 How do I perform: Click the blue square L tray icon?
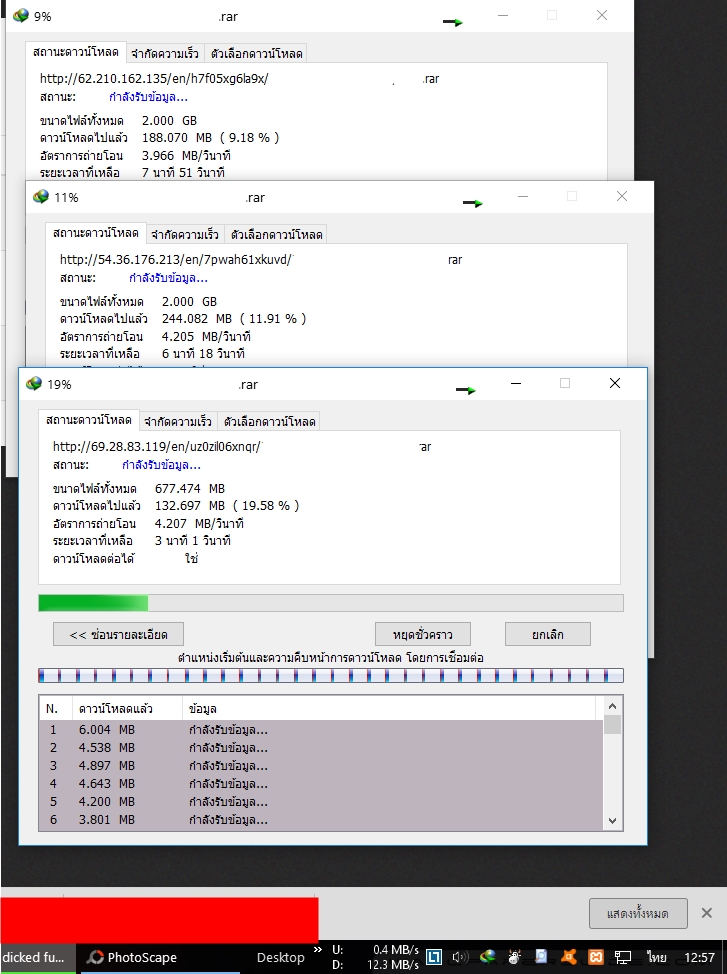click(434, 957)
